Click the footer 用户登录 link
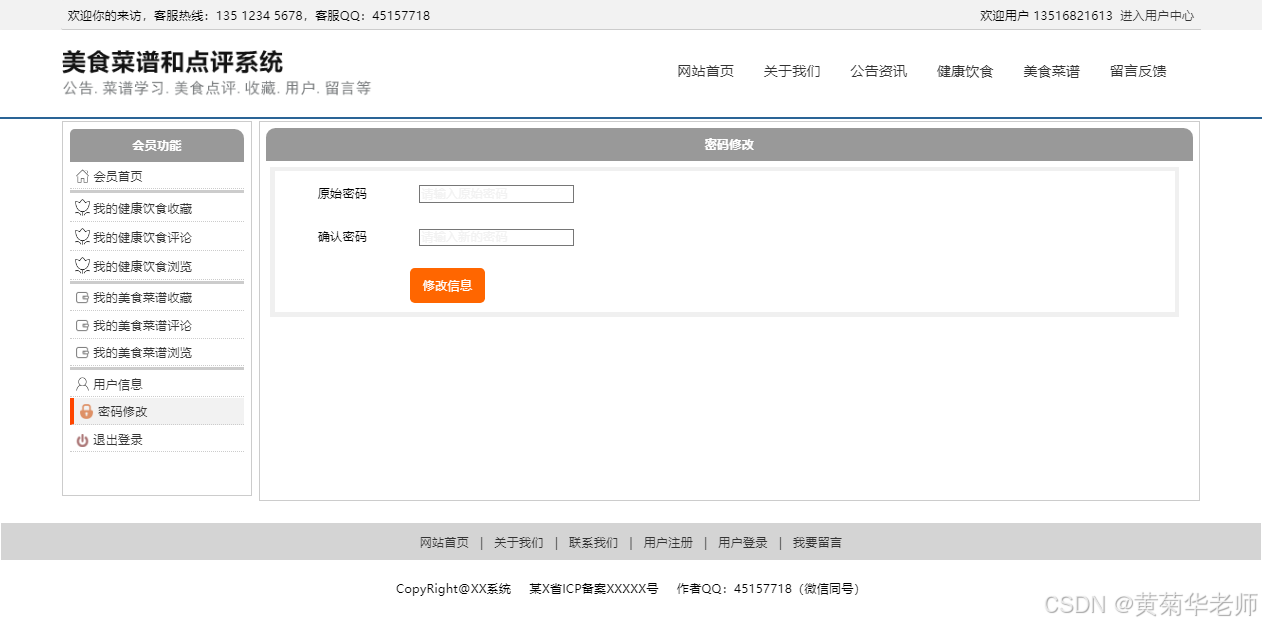Screen dimensions: 1262x626 point(743,543)
